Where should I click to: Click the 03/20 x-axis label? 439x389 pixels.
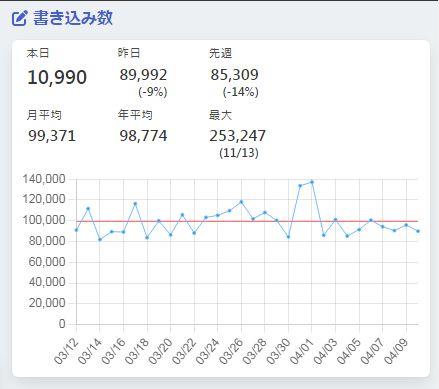click(161, 351)
